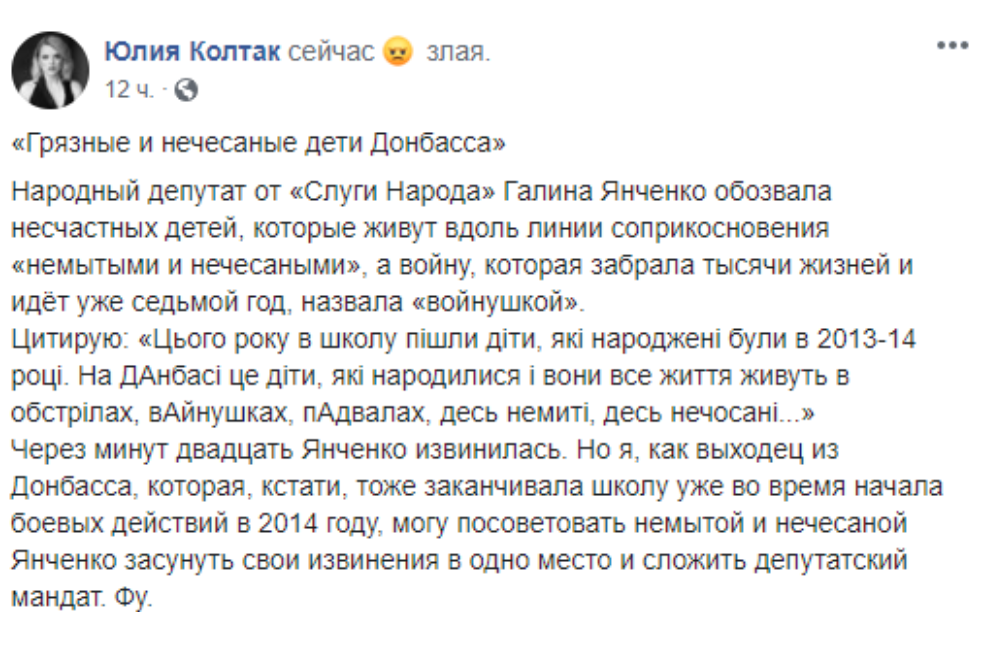The height and width of the screenshot is (646, 994).
Task: Select the 'злая' feeling label
Action: point(458,52)
